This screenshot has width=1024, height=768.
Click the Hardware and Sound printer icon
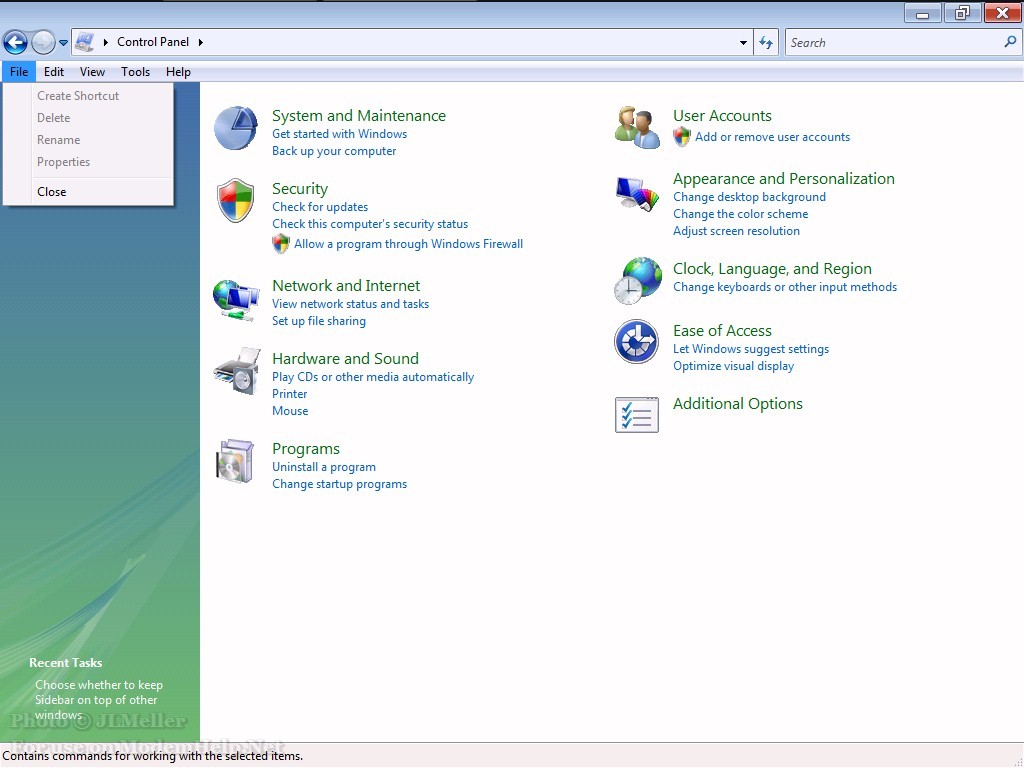(236, 371)
